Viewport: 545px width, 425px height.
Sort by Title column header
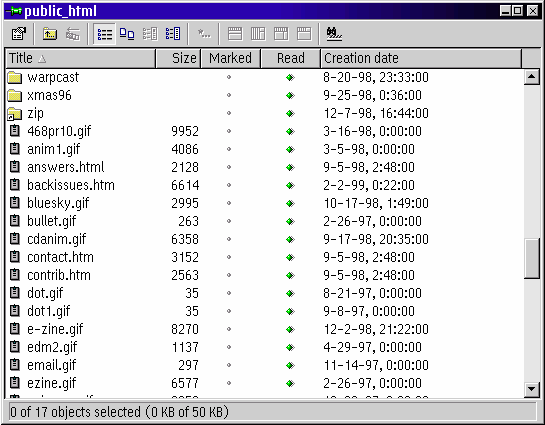(x=81, y=58)
